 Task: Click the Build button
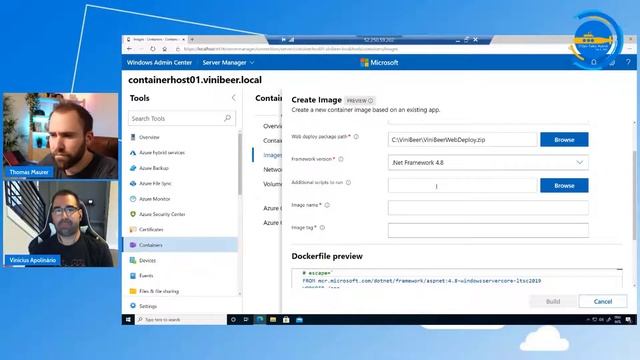tap(553, 301)
